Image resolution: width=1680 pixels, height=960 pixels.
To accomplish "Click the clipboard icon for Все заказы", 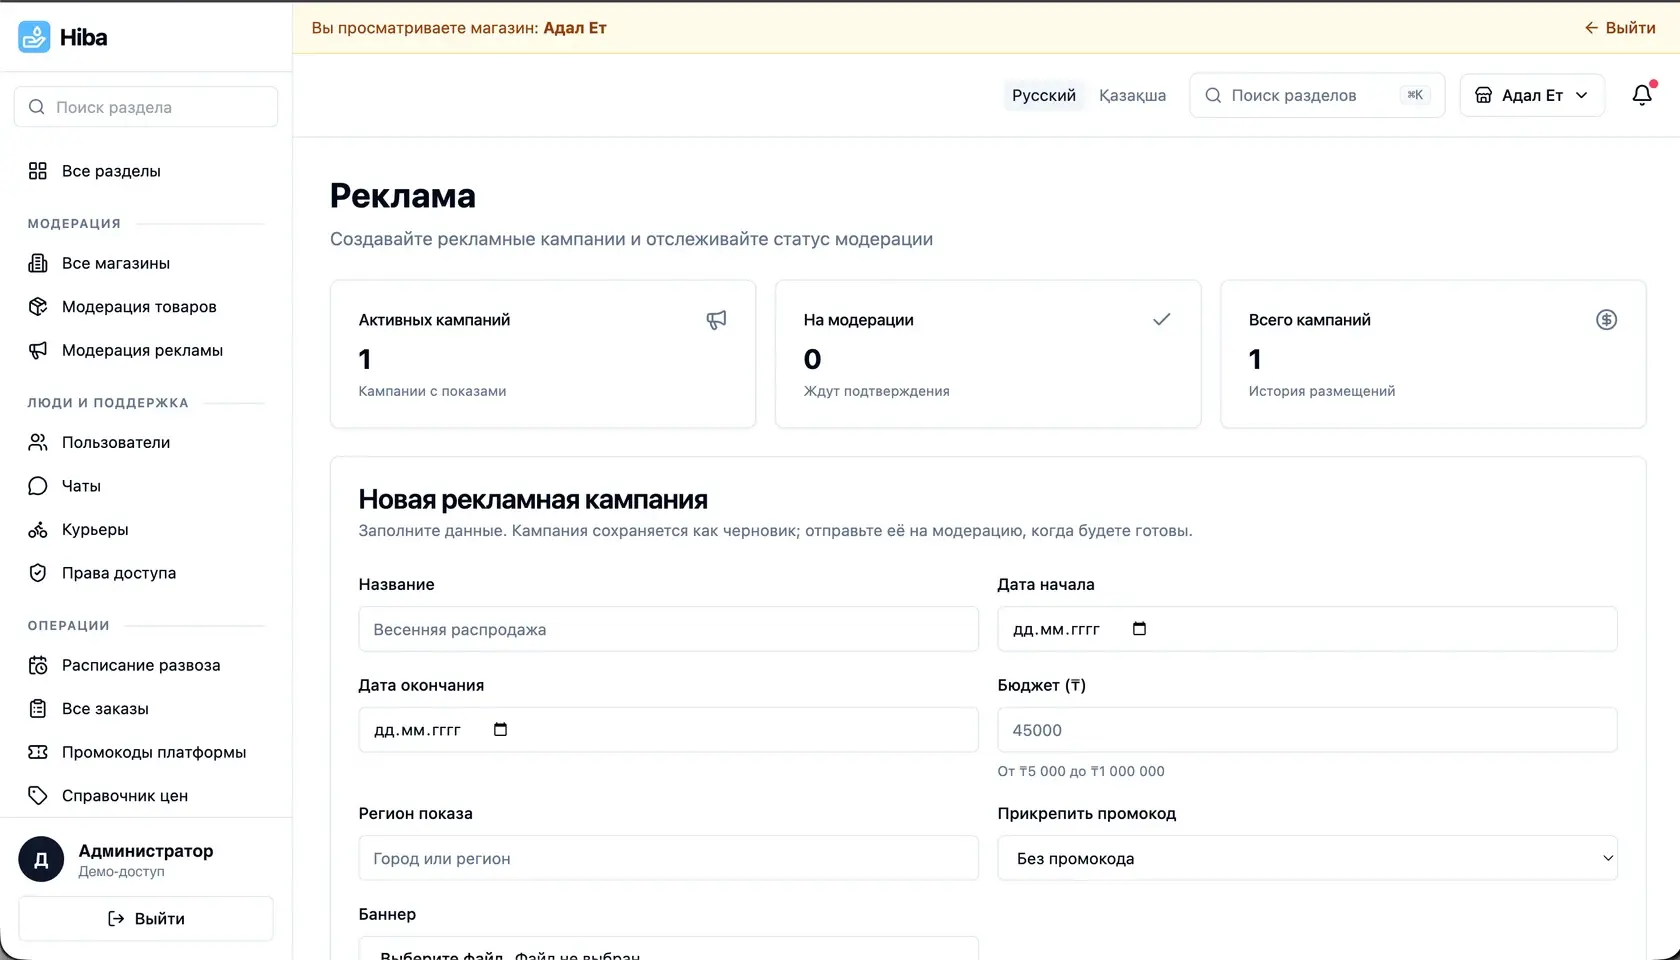I will 38,709.
